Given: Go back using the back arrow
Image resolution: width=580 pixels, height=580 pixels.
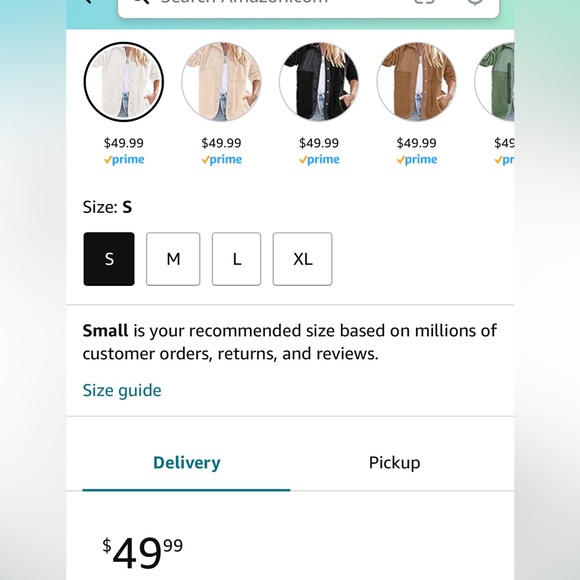Looking at the screenshot, I should pyautogui.click(x=88, y=2).
